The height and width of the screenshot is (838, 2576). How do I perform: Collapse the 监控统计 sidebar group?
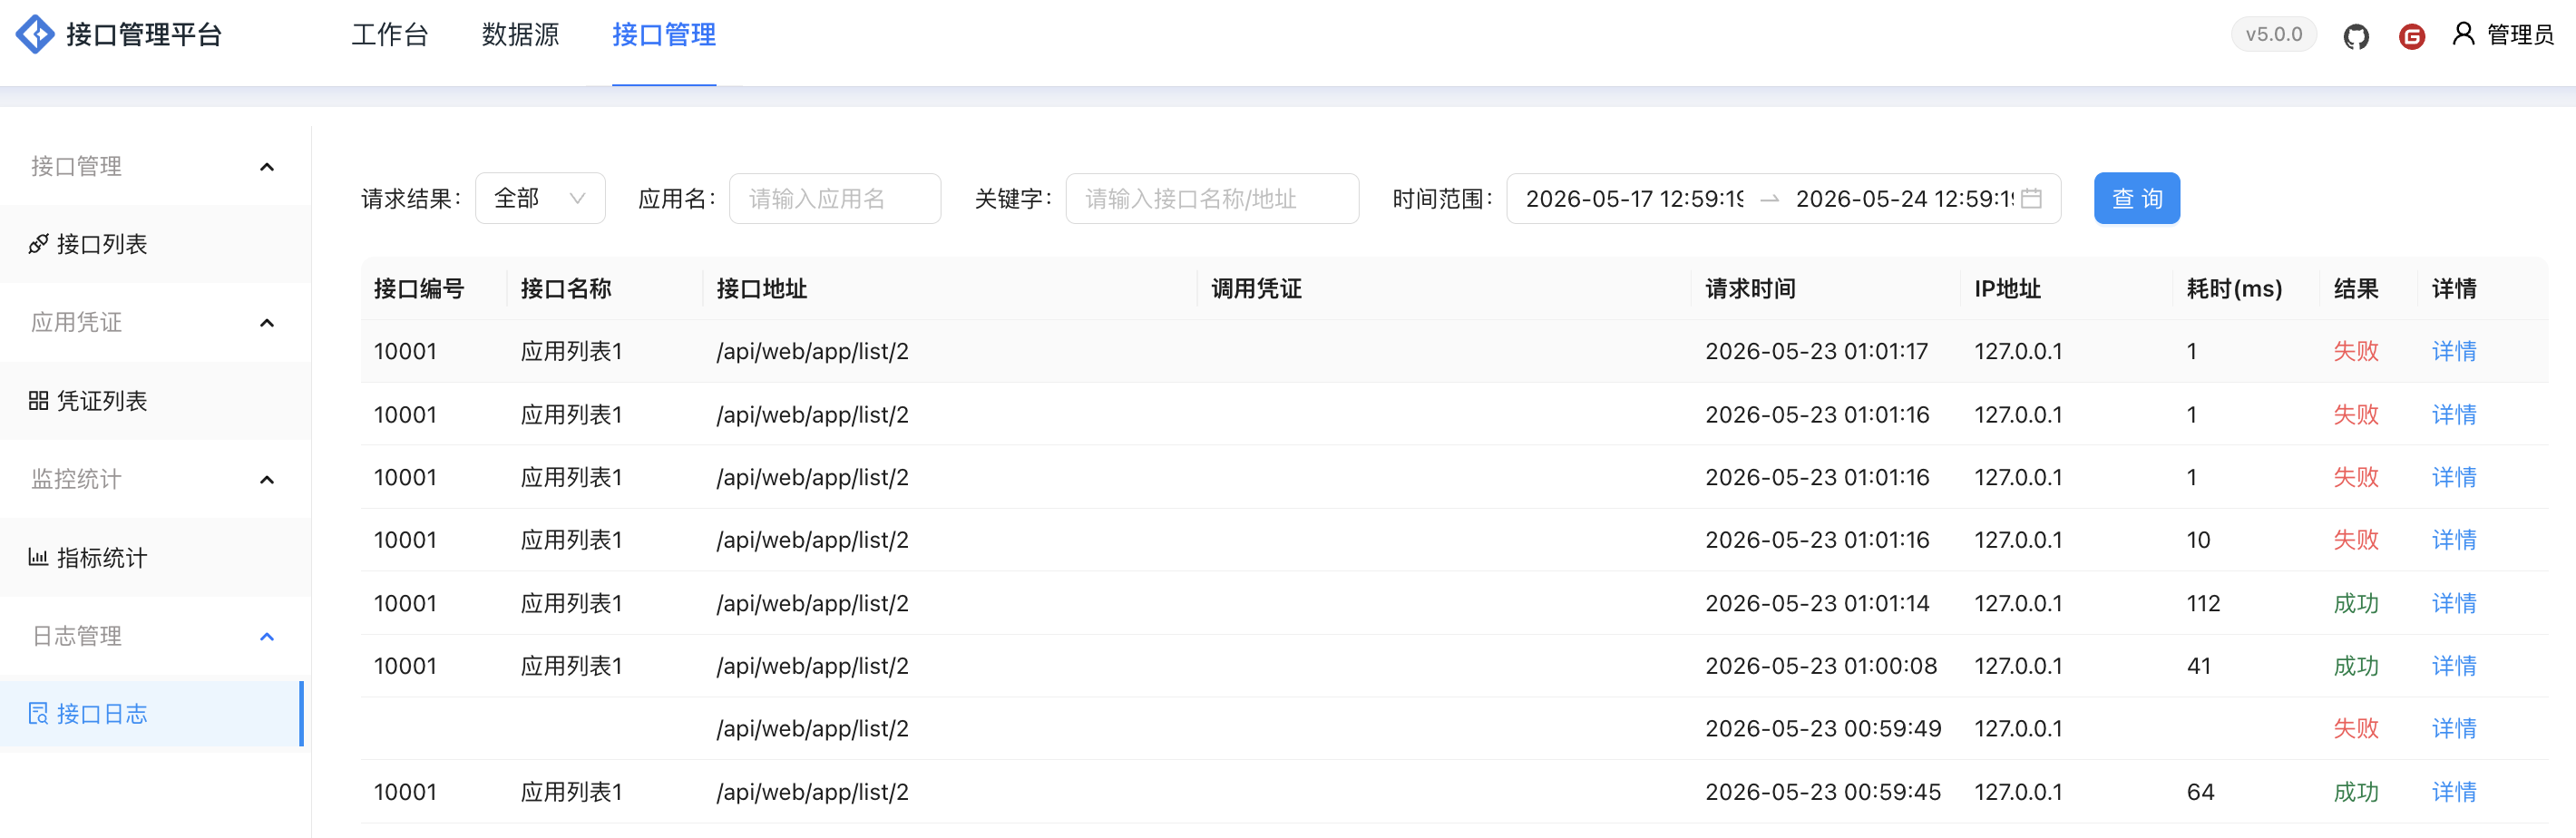(267, 480)
